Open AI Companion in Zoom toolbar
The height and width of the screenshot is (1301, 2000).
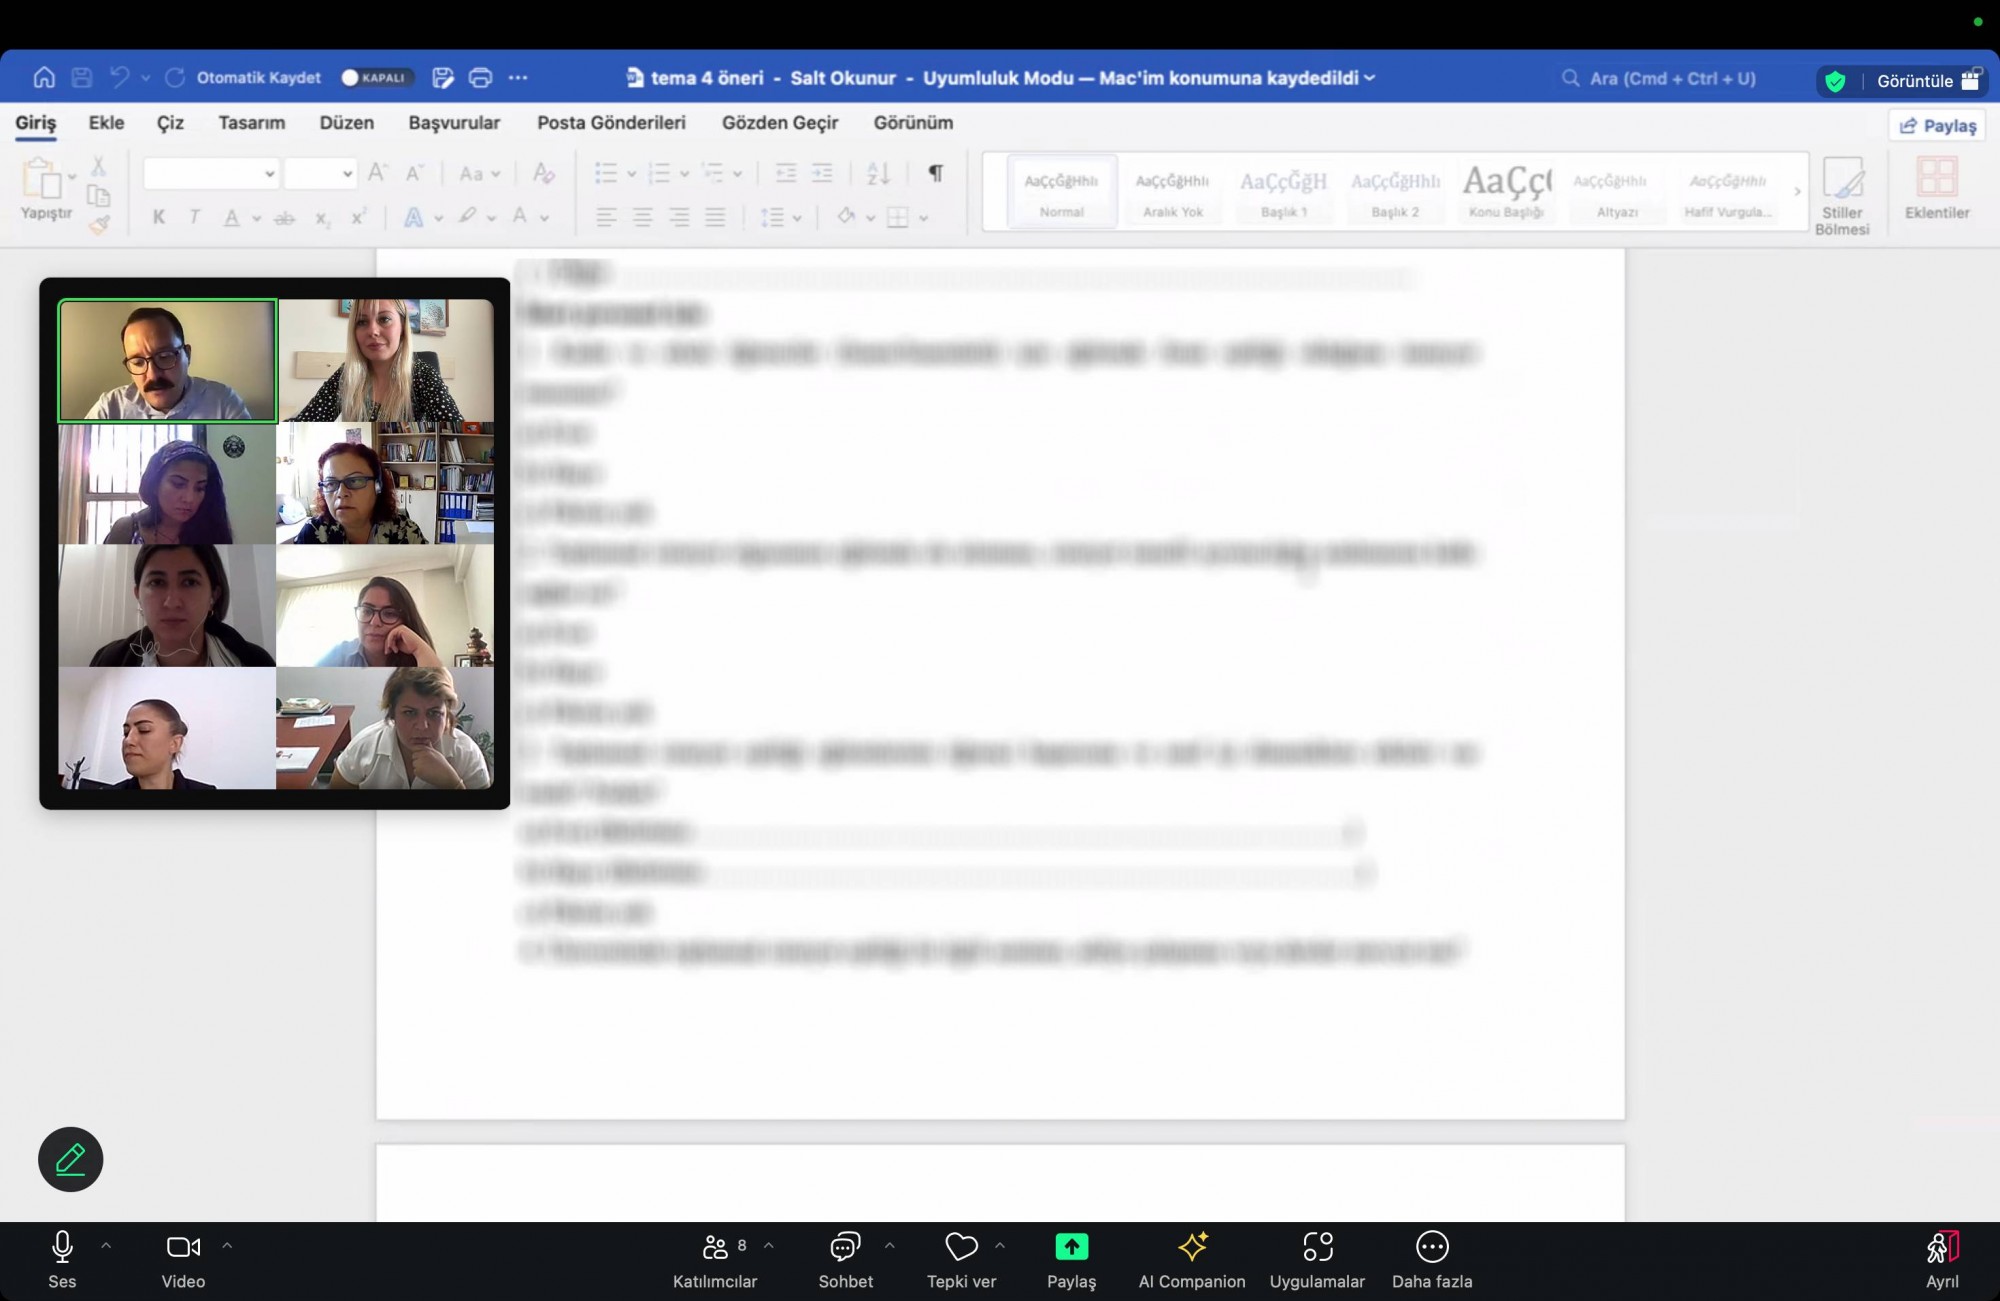pyautogui.click(x=1191, y=1259)
